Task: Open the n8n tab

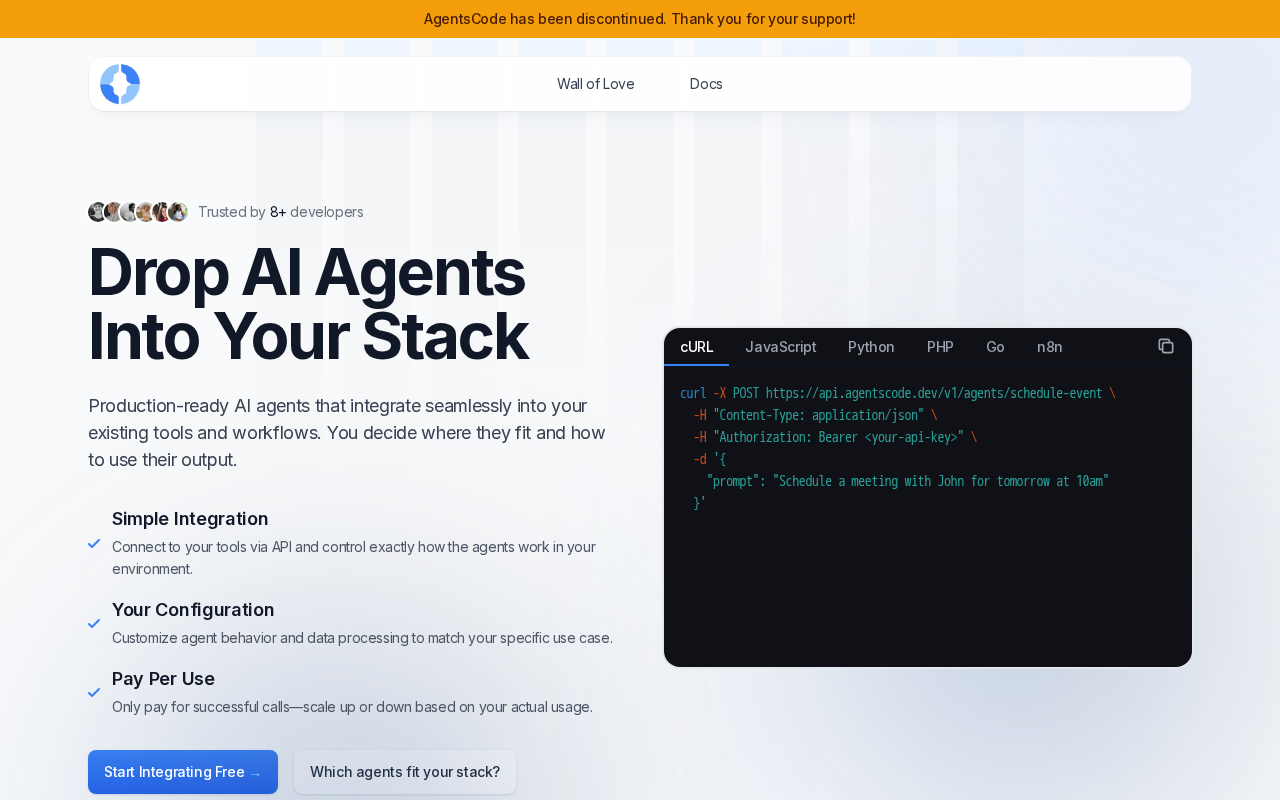Action: [x=1050, y=347]
